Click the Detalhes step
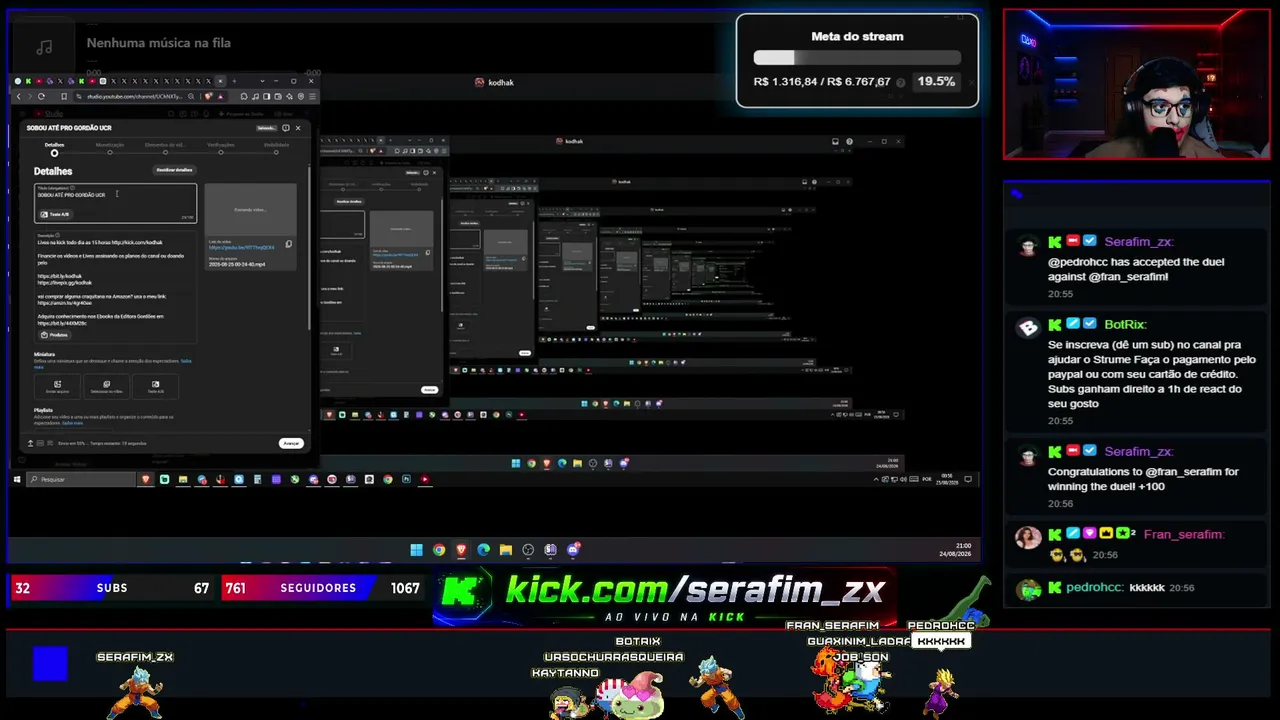Viewport: 1280px width, 720px height. (54, 148)
